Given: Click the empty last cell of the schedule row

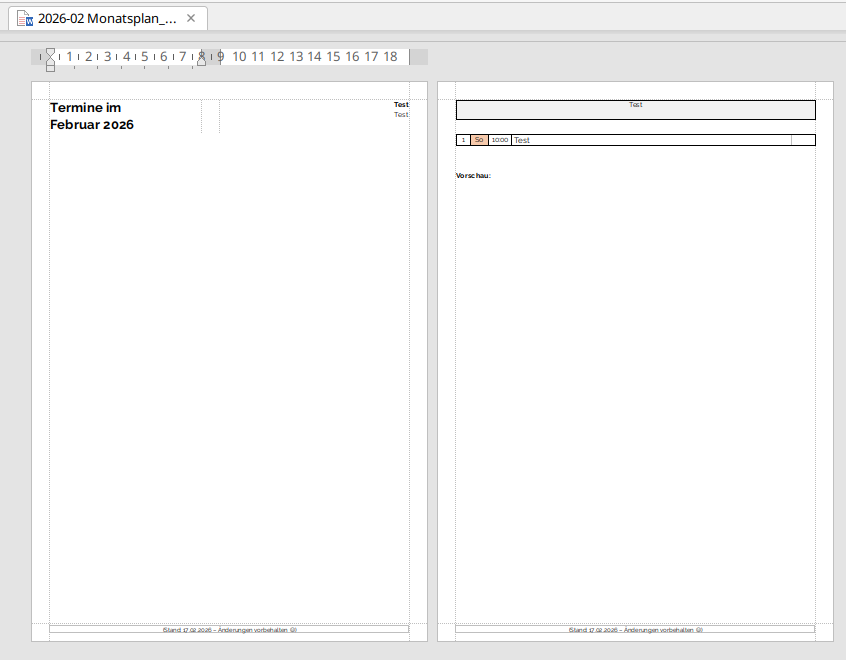Looking at the screenshot, I should pyautogui.click(x=803, y=140).
